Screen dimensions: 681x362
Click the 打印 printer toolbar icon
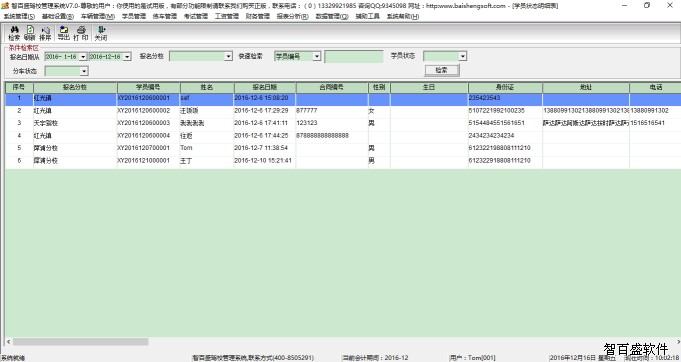coord(81,33)
